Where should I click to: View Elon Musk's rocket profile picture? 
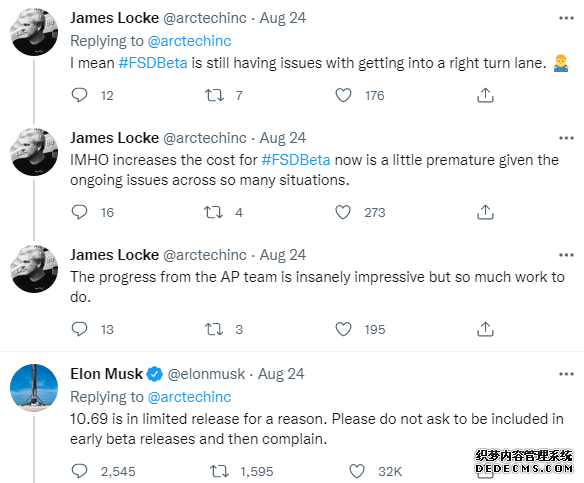point(34,388)
